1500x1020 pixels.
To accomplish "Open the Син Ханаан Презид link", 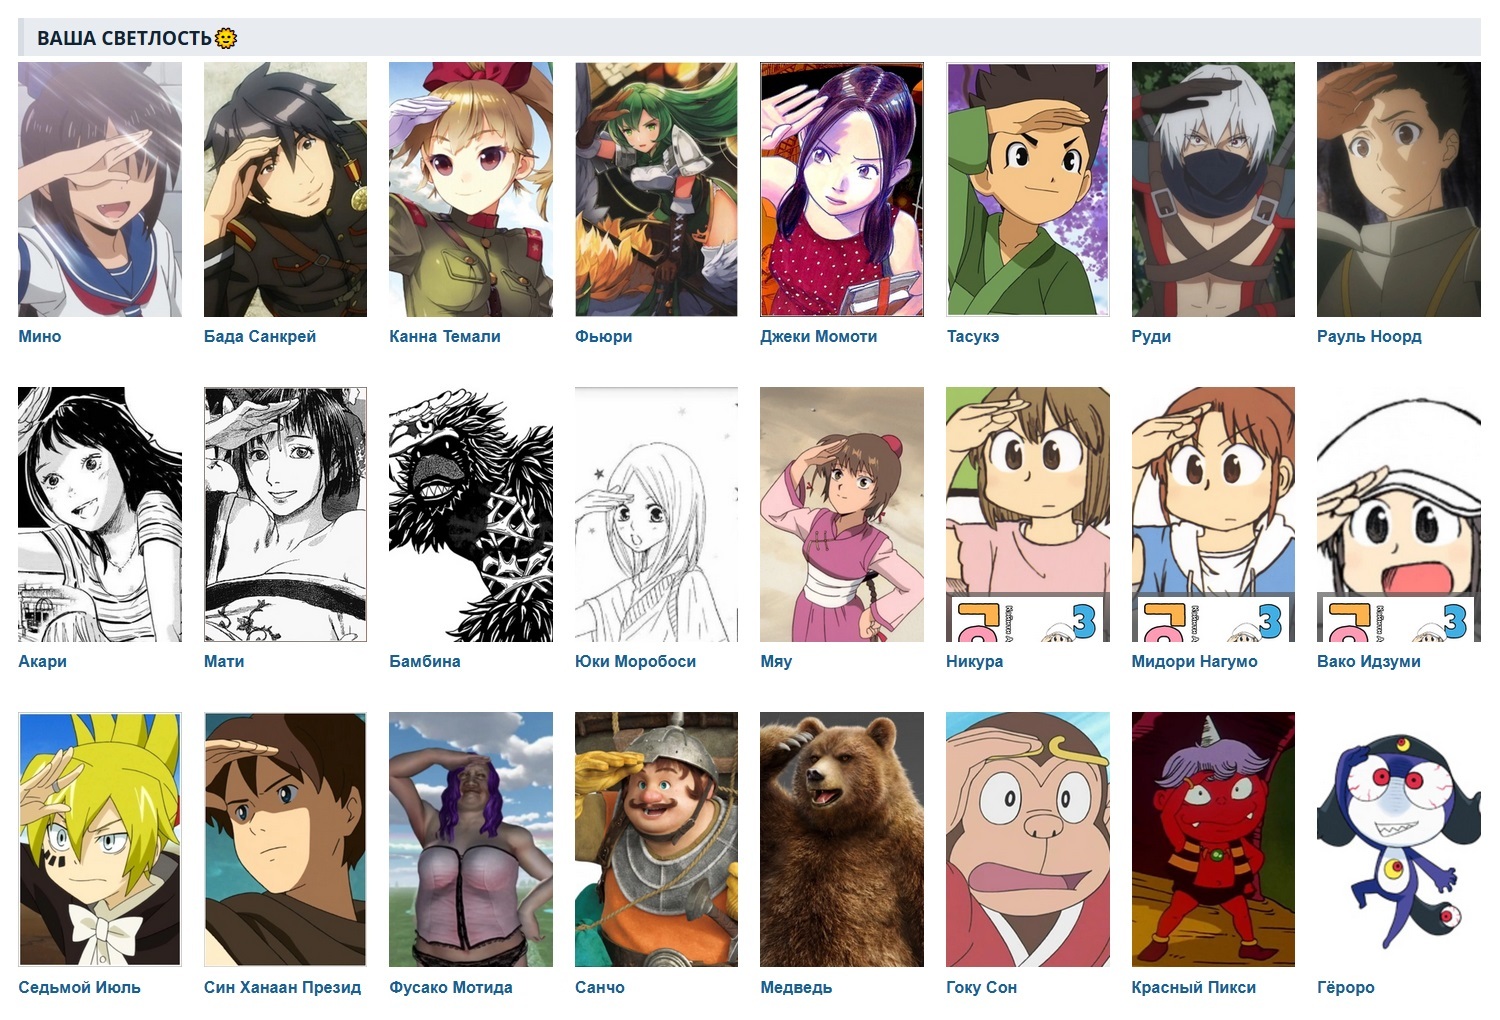I will point(282,987).
